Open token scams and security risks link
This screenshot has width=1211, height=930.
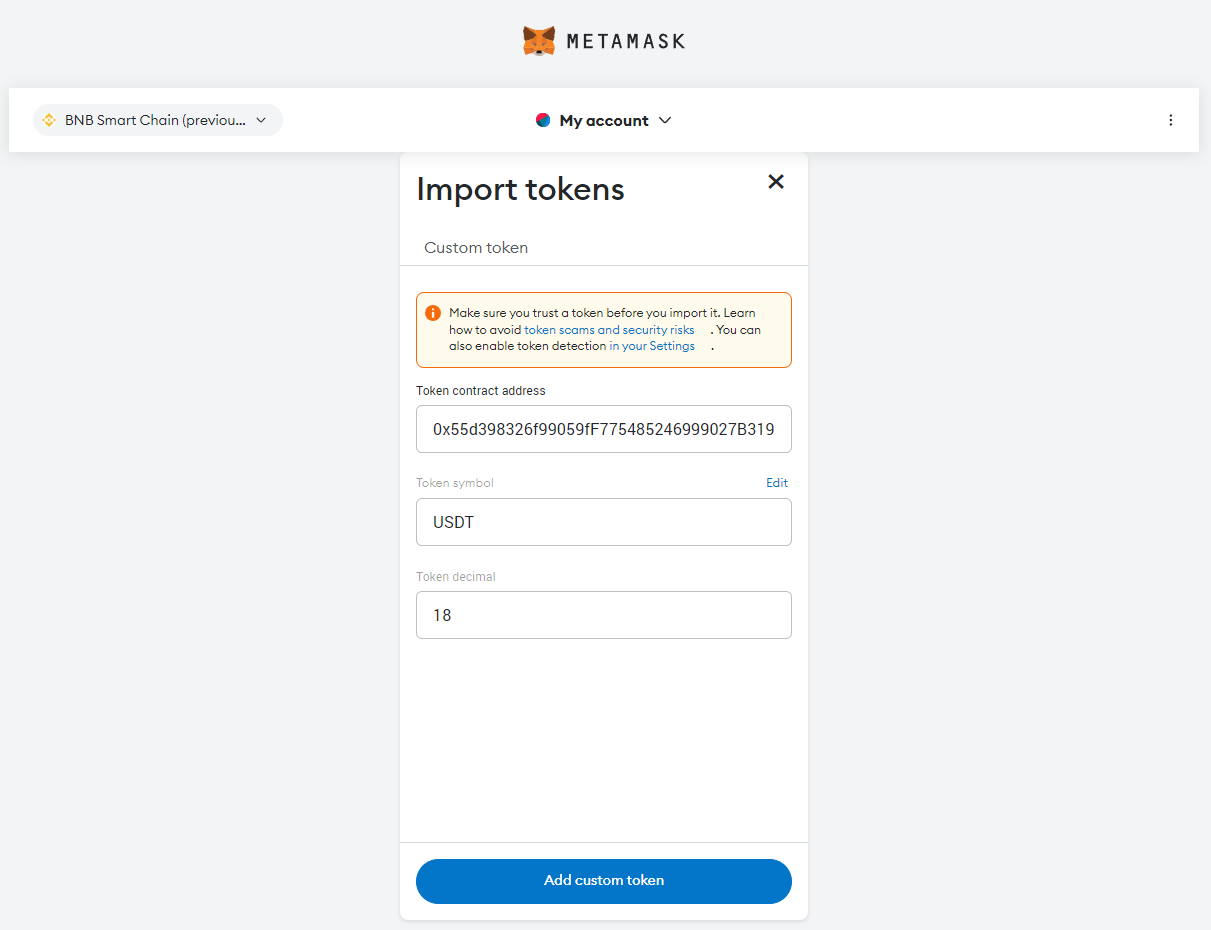coord(609,330)
